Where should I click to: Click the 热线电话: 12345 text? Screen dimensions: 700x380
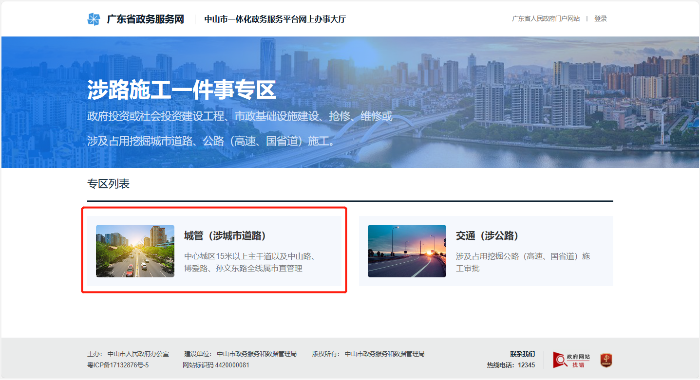click(x=511, y=365)
